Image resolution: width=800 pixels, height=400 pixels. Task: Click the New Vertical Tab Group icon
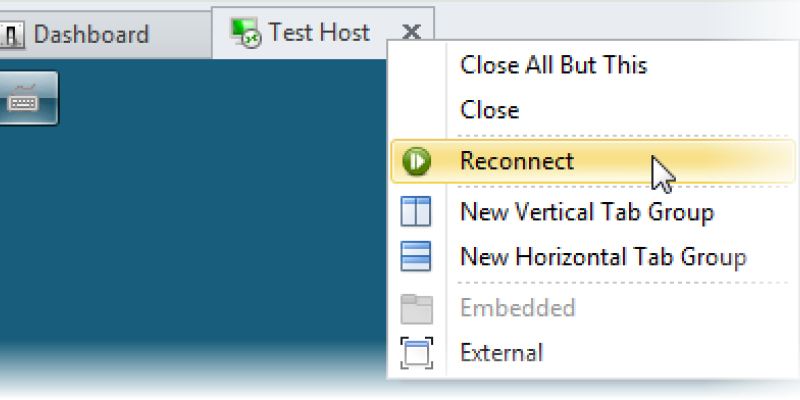416,212
